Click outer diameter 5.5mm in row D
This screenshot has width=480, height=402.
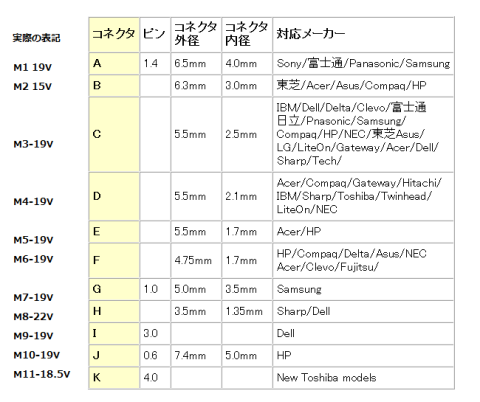[196, 196]
